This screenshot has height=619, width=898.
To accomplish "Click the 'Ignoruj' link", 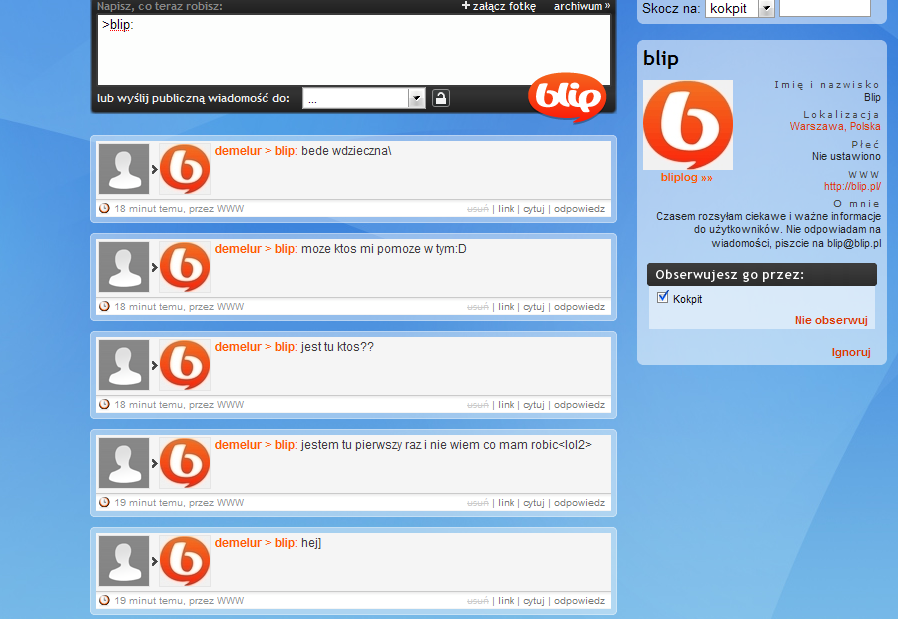I will pos(851,352).
